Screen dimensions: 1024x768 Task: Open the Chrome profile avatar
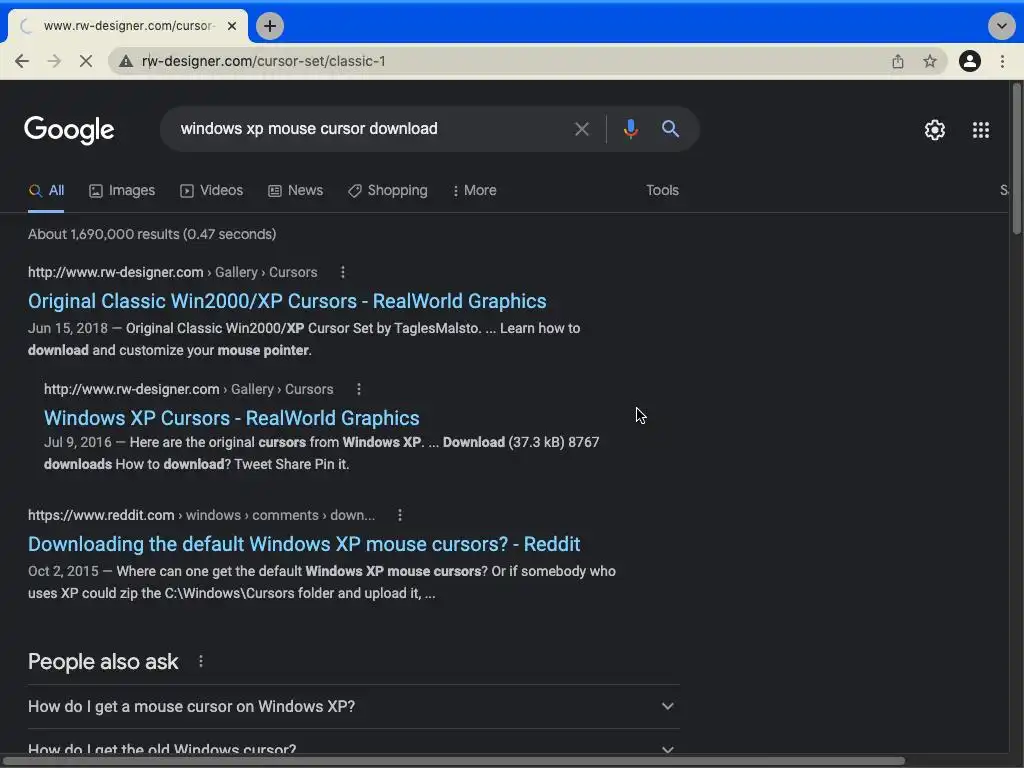coord(970,61)
